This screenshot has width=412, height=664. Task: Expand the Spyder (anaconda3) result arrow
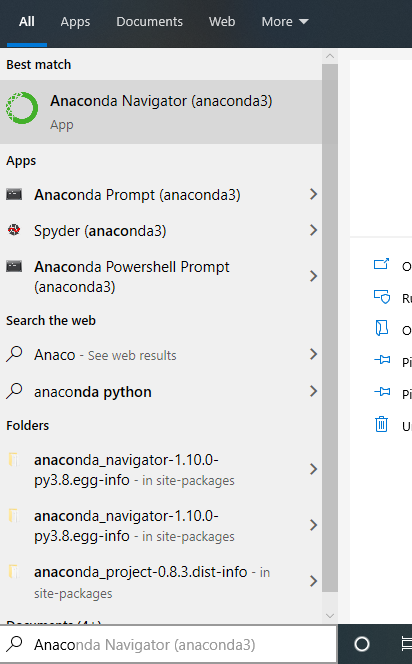[313, 230]
